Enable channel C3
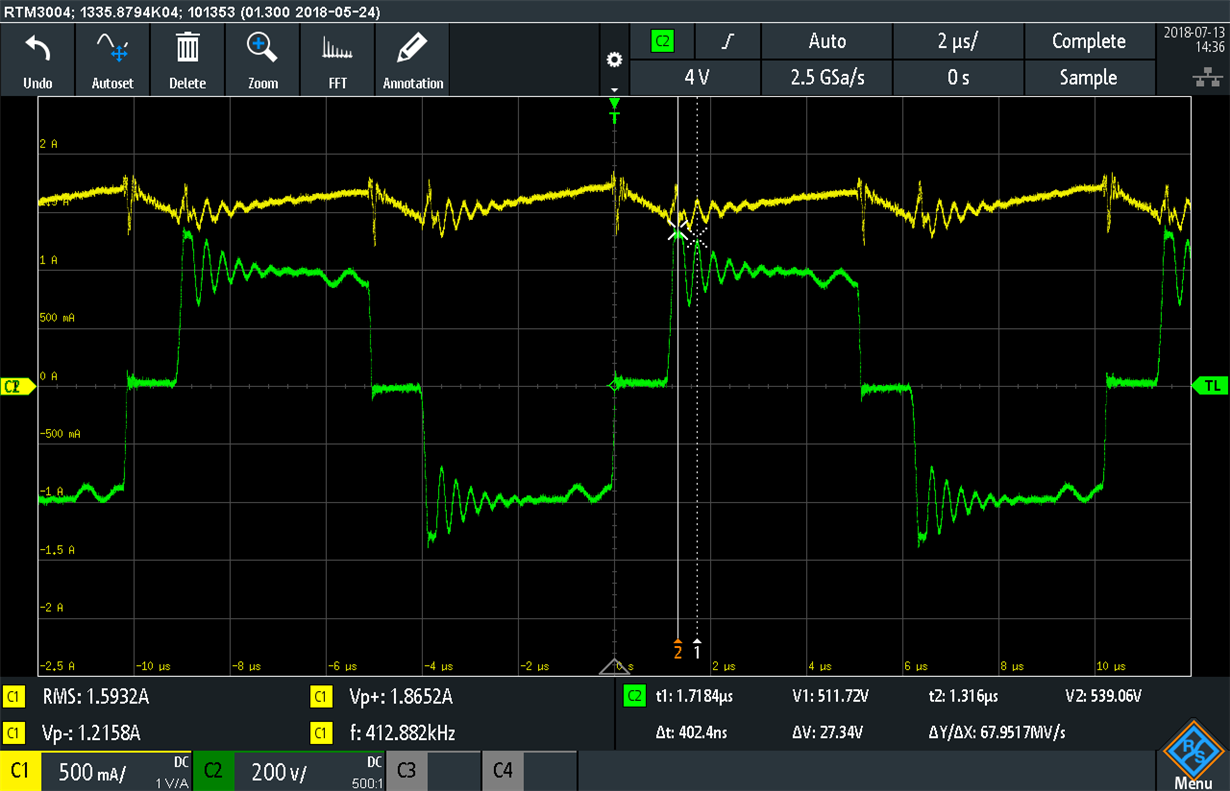The image size is (1230, 791). coord(432,771)
